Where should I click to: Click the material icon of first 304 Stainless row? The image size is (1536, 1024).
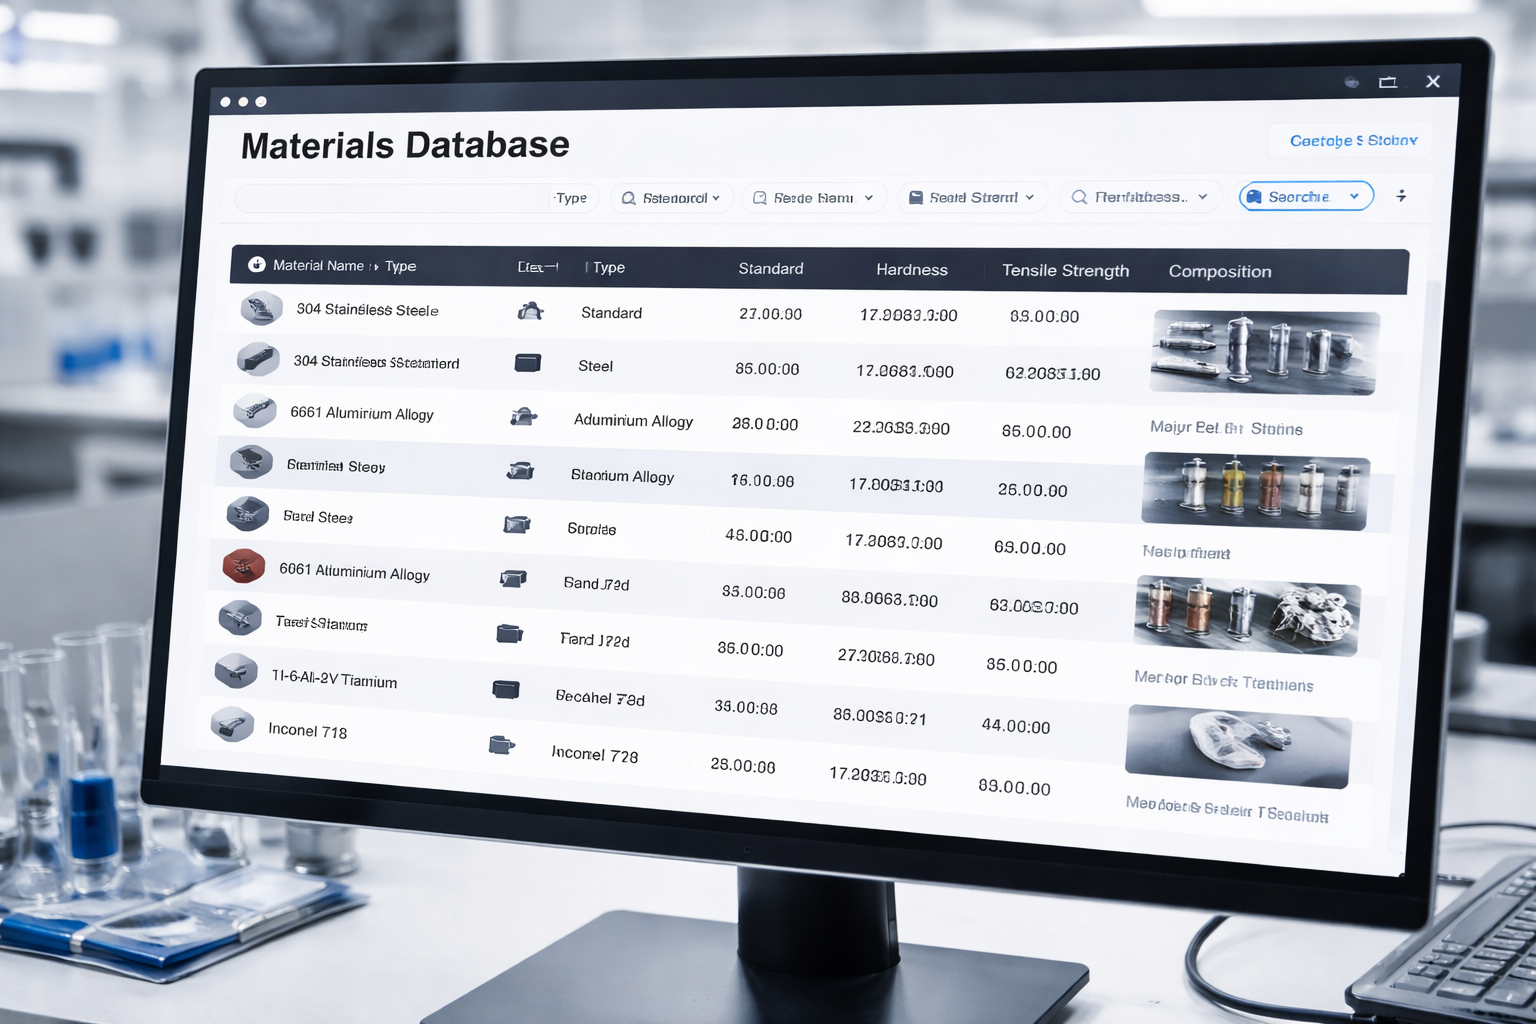pyautogui.click(x=261, y=308)
